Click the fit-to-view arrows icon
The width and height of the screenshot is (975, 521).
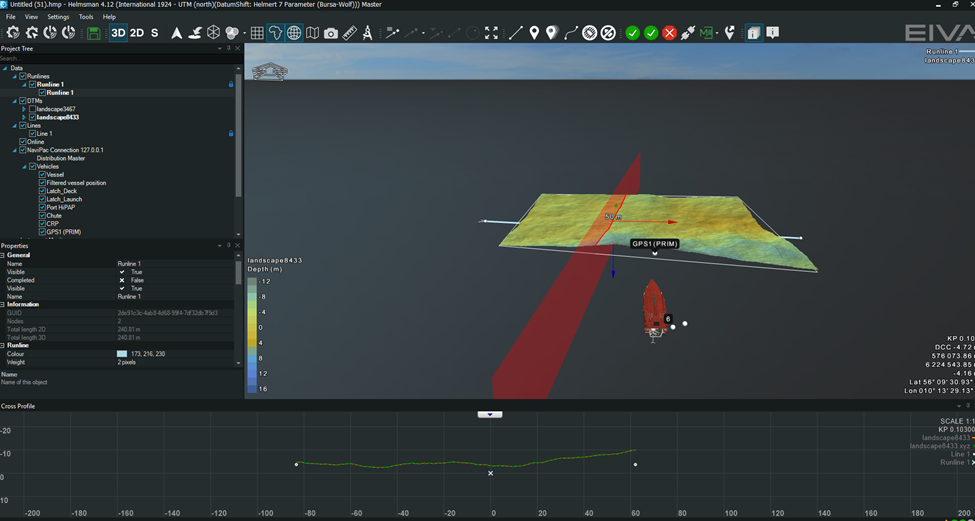[x=491, y=33]
